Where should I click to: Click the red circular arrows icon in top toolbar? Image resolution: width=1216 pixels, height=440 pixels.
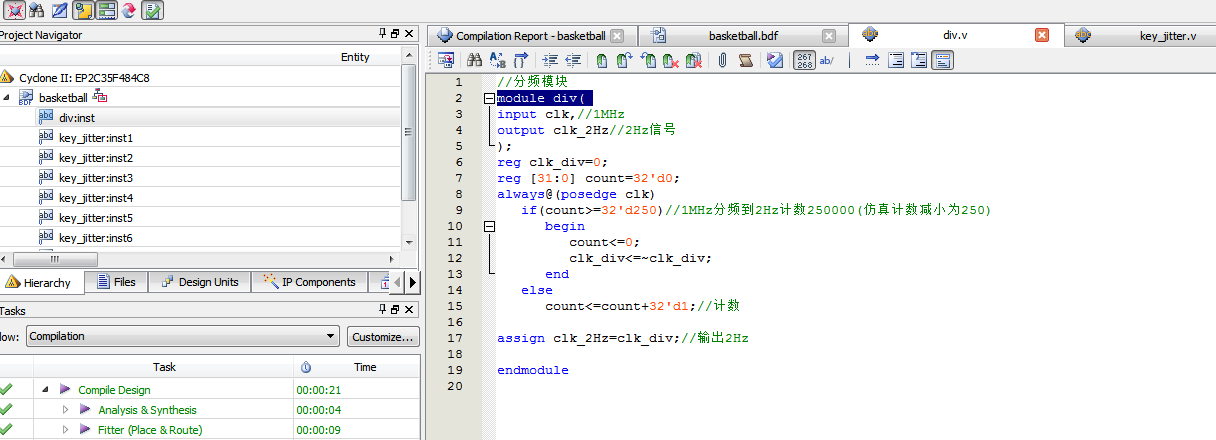(x=129, y=11)
